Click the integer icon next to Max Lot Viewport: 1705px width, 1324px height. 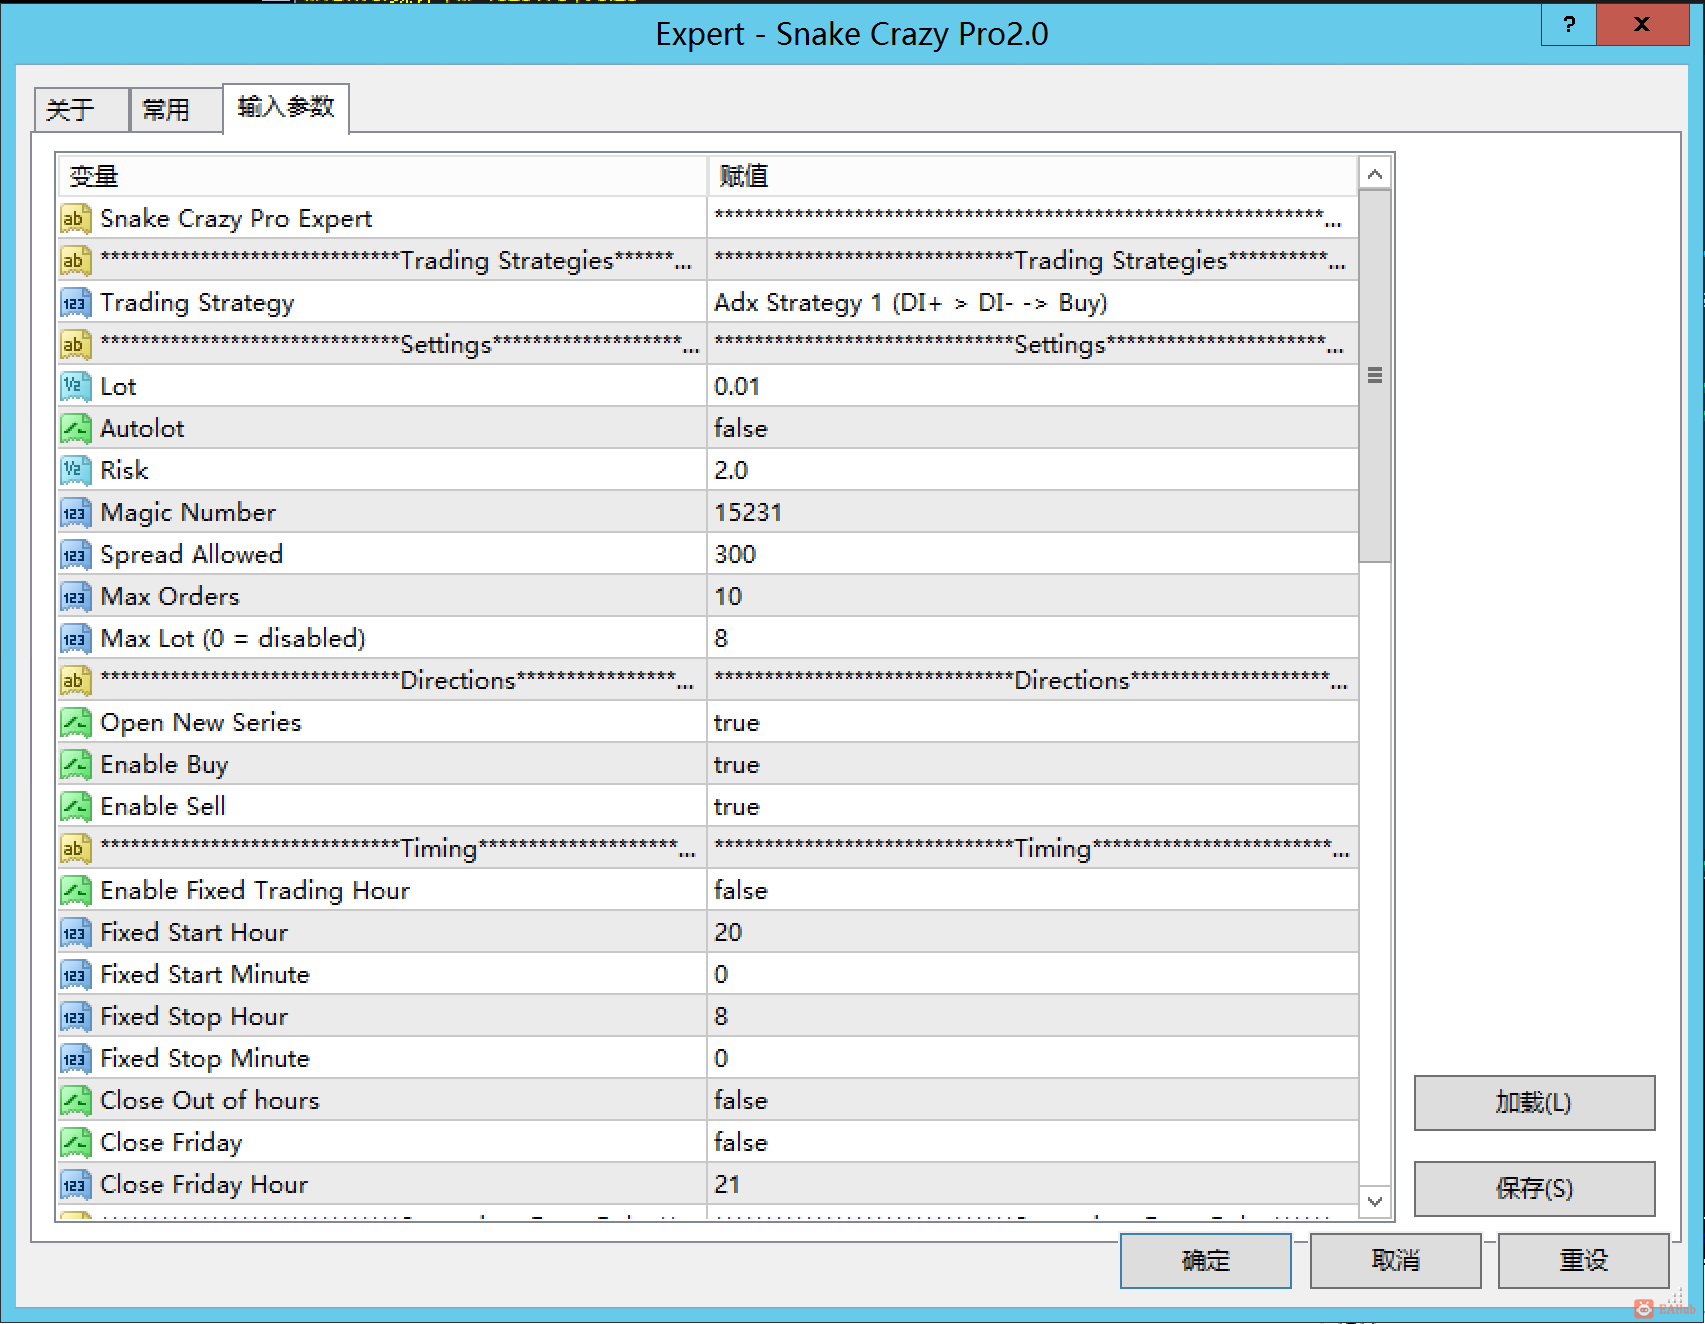pyautogui.click(x=76, y=639)
